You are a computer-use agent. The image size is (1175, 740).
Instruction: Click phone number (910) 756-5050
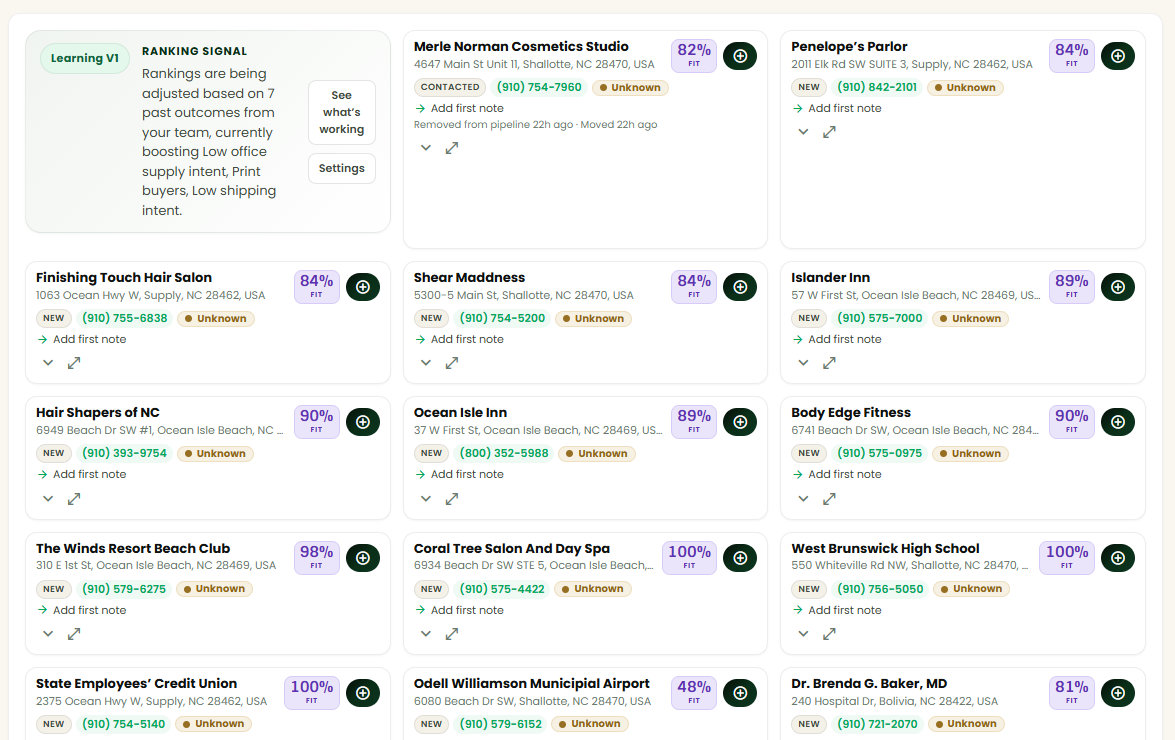point(880,589)
